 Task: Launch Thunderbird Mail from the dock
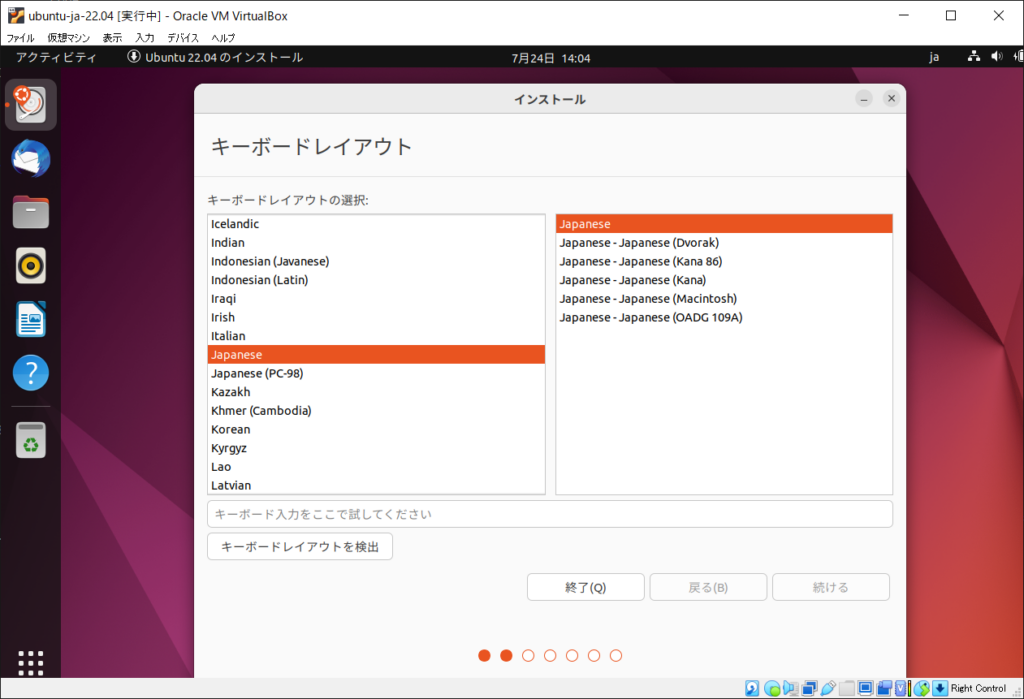31,158
